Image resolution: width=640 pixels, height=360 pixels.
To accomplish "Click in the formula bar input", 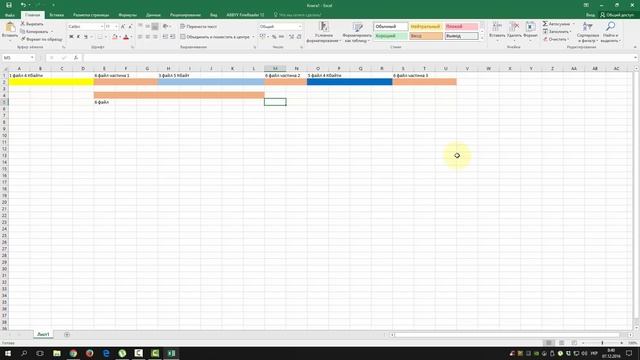I will 357,58.
